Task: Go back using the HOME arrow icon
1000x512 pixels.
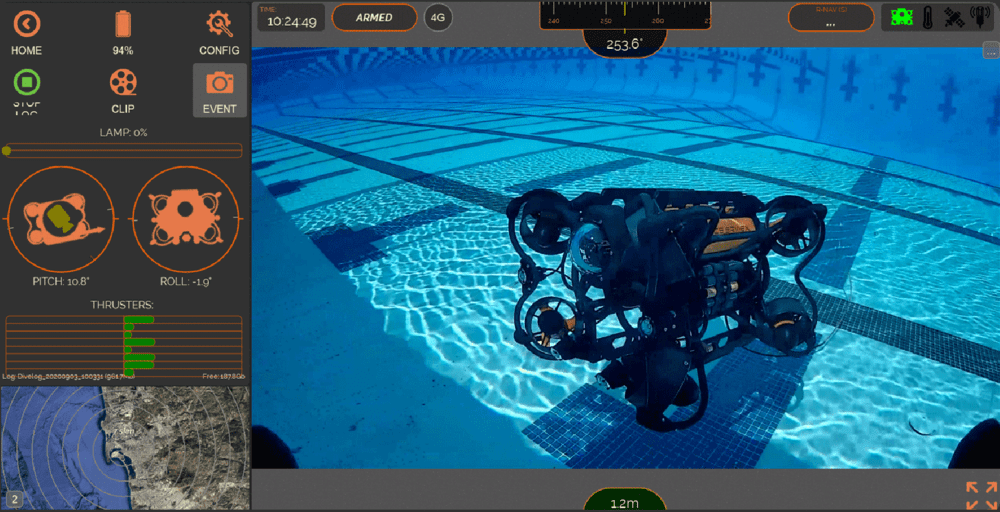Action: [x=27, y=24]
